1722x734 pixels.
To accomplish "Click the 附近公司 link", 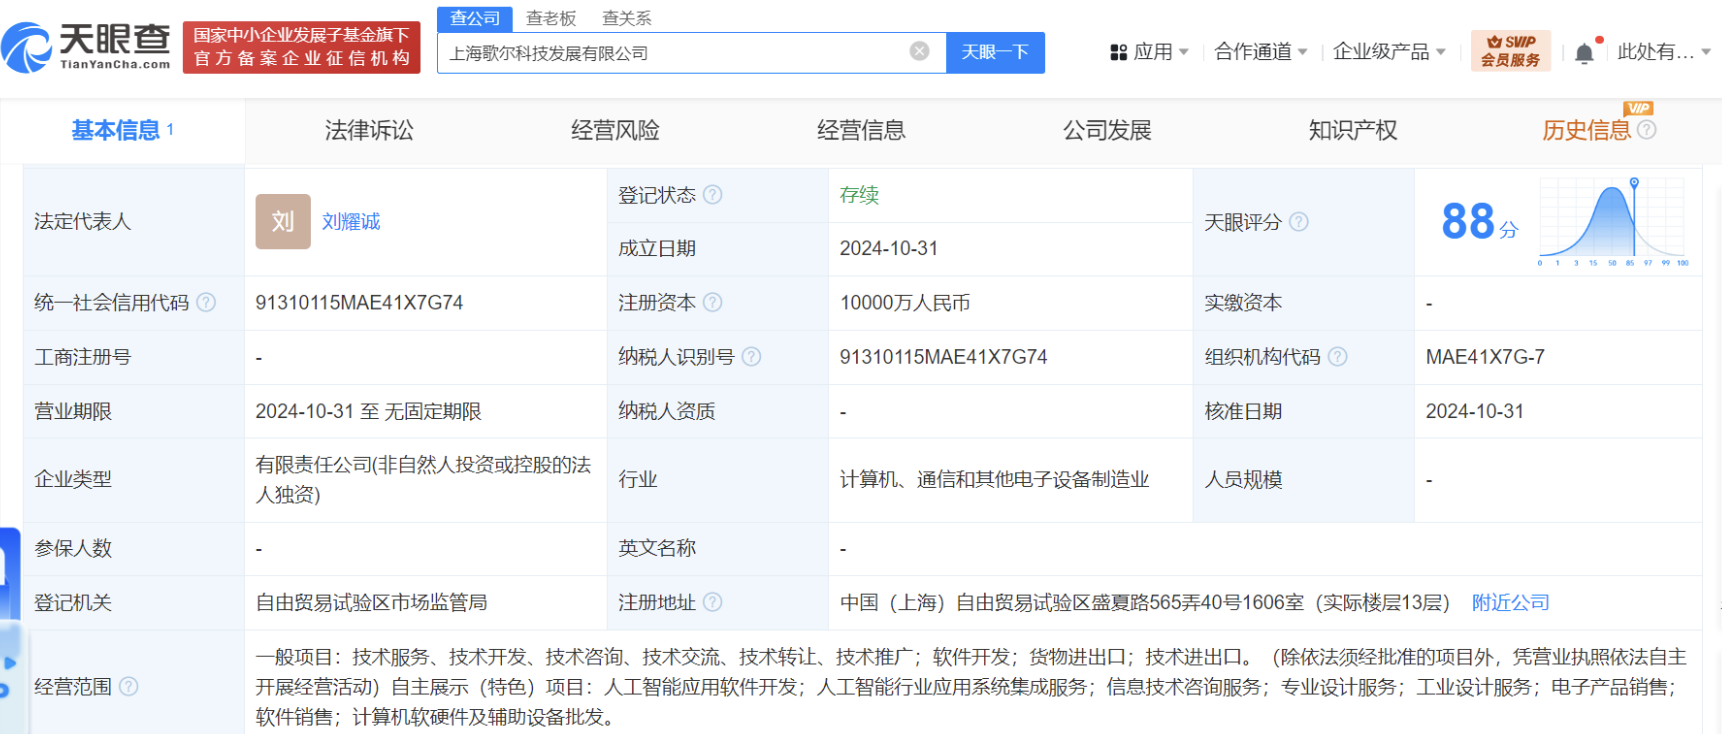I will click(x=1510, y=602).
